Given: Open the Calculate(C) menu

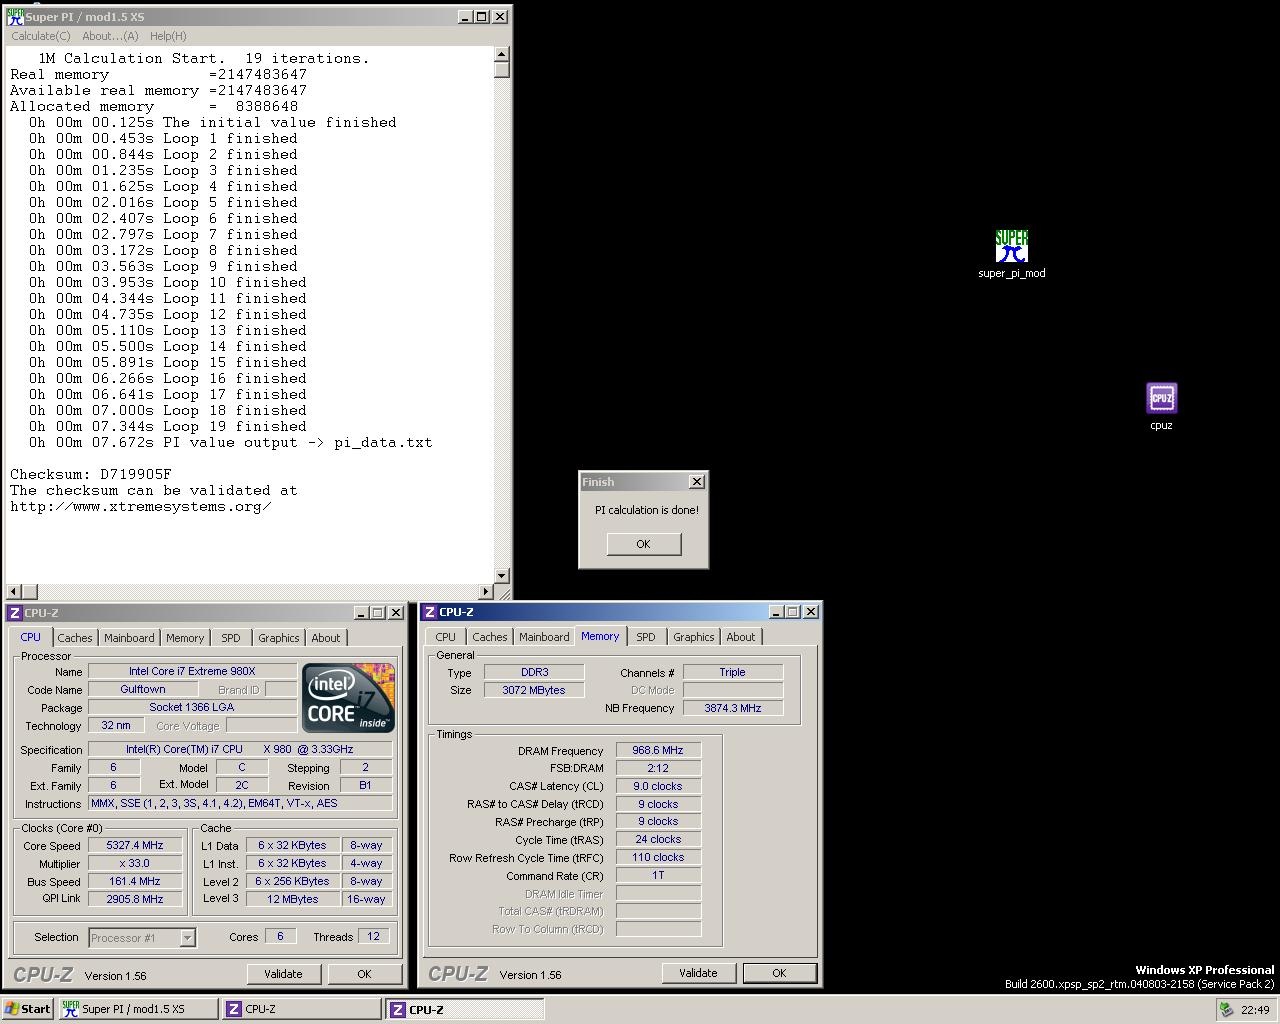Looking at the screenshot, I should coord(41,36).
